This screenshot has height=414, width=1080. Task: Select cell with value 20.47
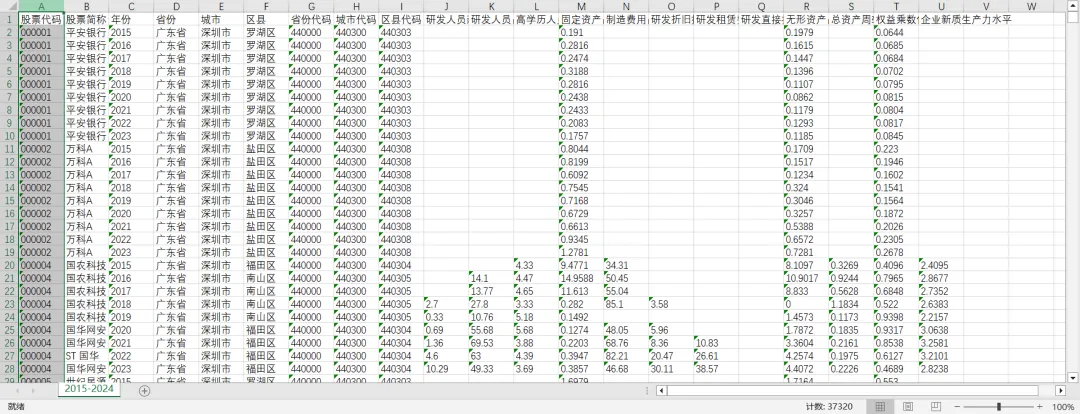click(x=671, y=356)
